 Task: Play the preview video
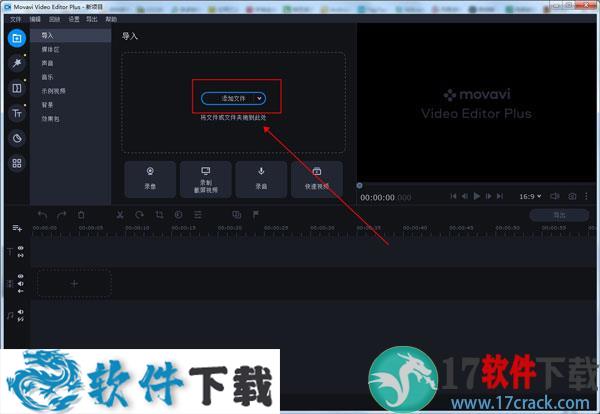click(477, 196)
